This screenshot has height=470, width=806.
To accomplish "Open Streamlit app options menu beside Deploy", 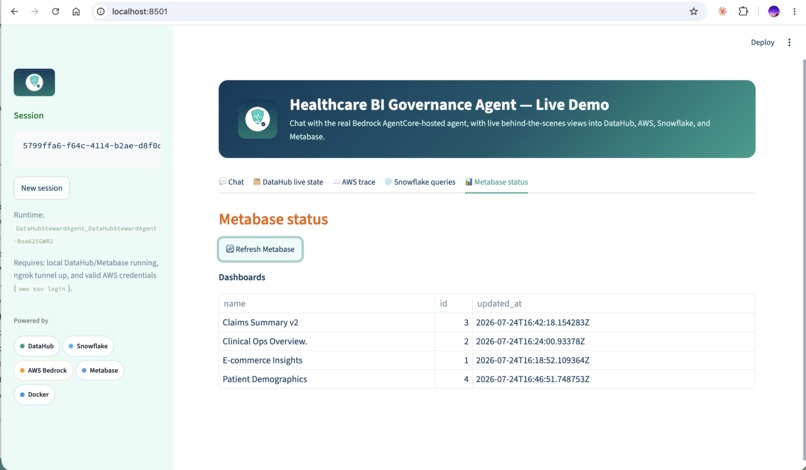I will pos(789,42).
